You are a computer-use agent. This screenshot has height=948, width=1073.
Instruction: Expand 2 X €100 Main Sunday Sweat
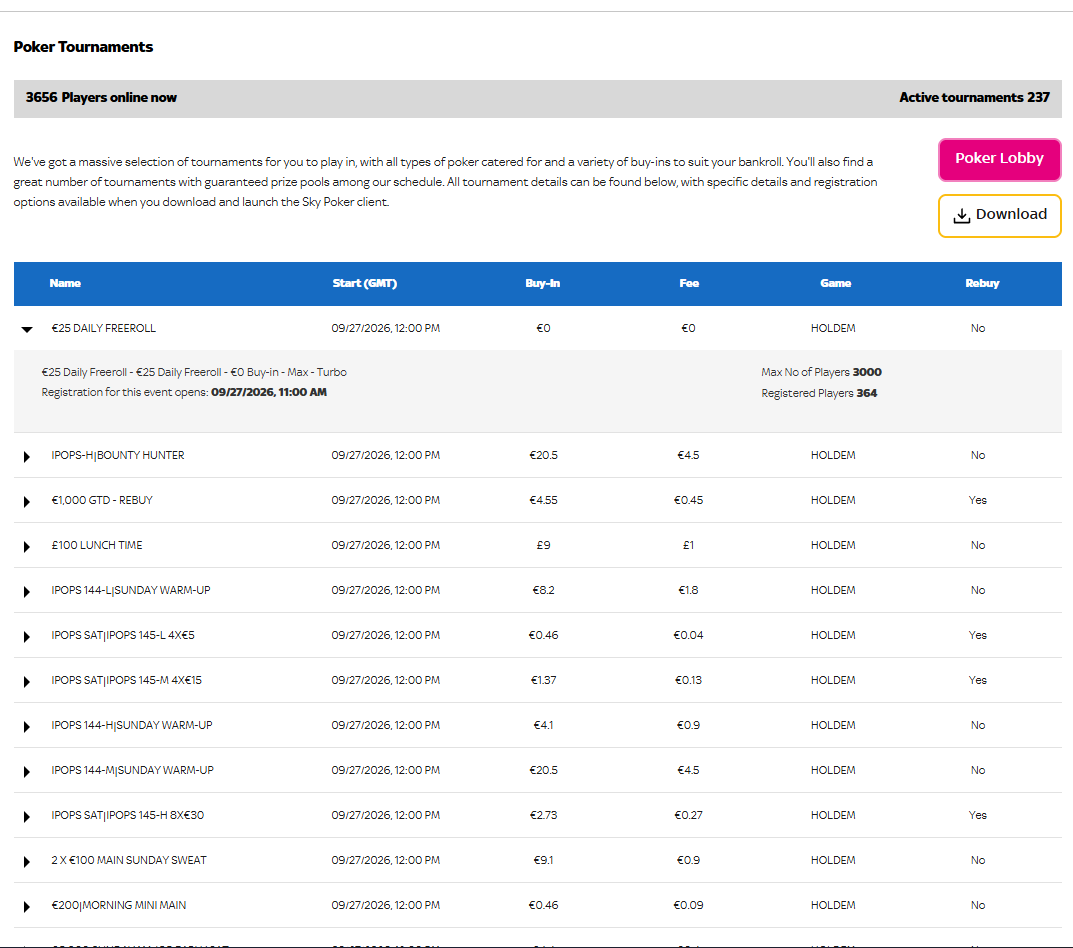pyautogui.click(x=27, y=862)
